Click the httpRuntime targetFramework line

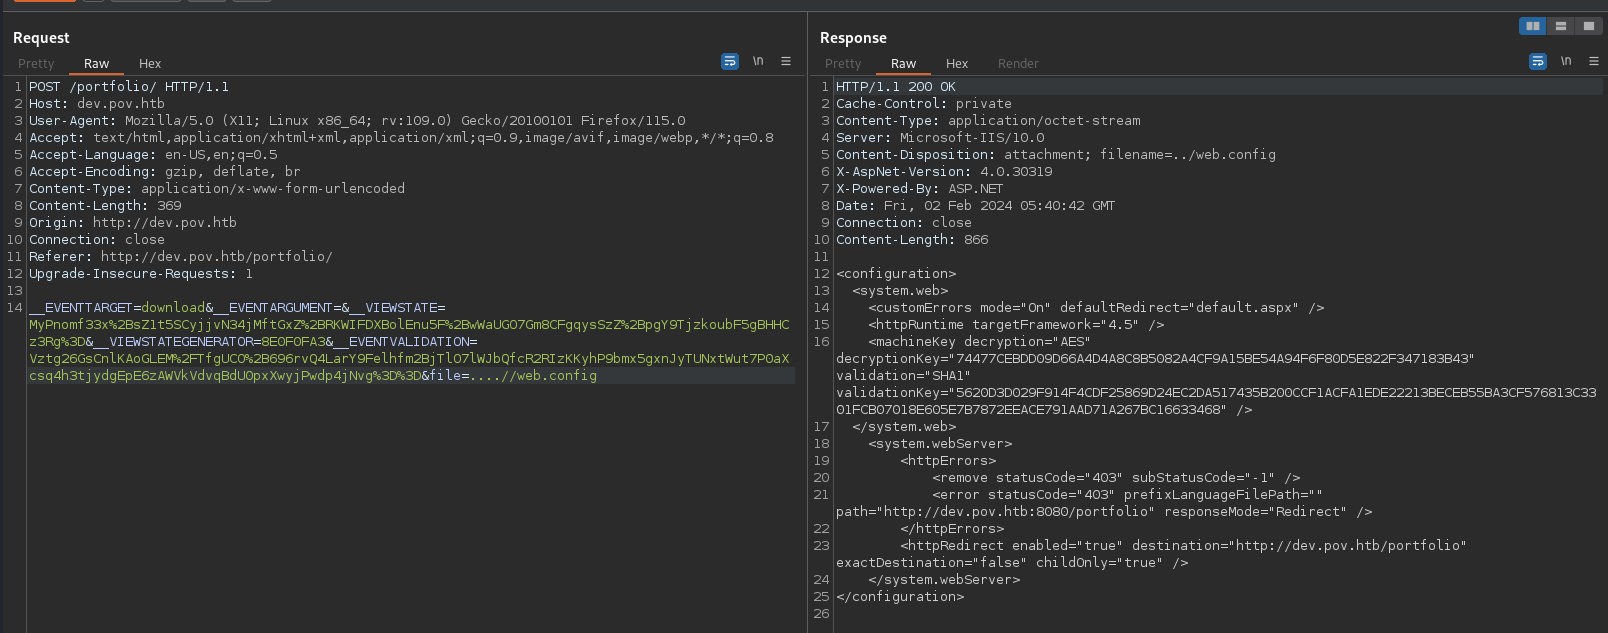pos(1016,325)
